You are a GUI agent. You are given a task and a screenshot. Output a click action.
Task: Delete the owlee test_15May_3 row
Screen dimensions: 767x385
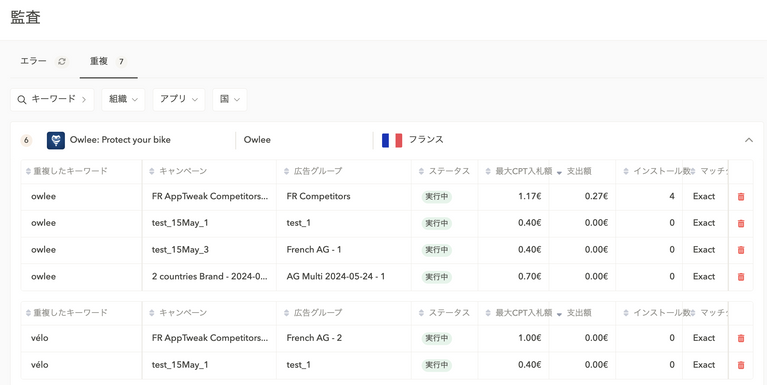[741, 250]
